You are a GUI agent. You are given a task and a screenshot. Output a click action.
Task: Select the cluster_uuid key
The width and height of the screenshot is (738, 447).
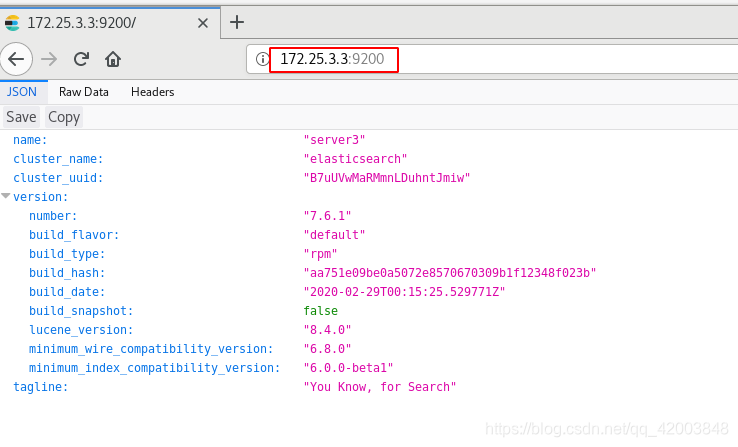click(58, 178)
